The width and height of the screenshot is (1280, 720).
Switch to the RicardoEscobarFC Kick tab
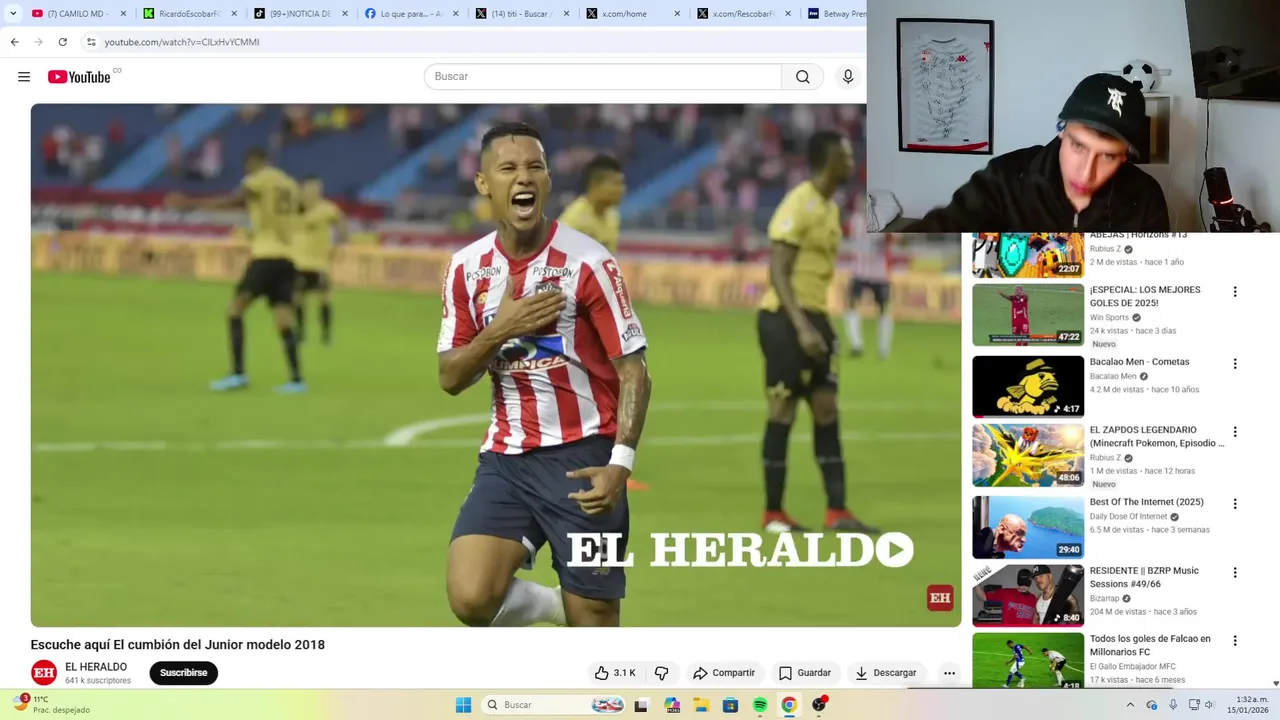click(188, 14)
